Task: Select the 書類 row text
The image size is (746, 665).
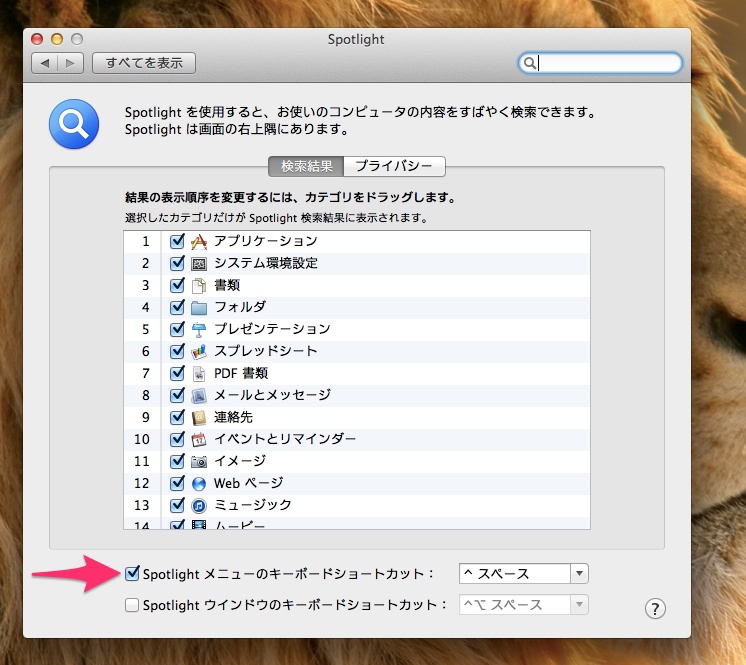Action: click(x=227, y=285)
